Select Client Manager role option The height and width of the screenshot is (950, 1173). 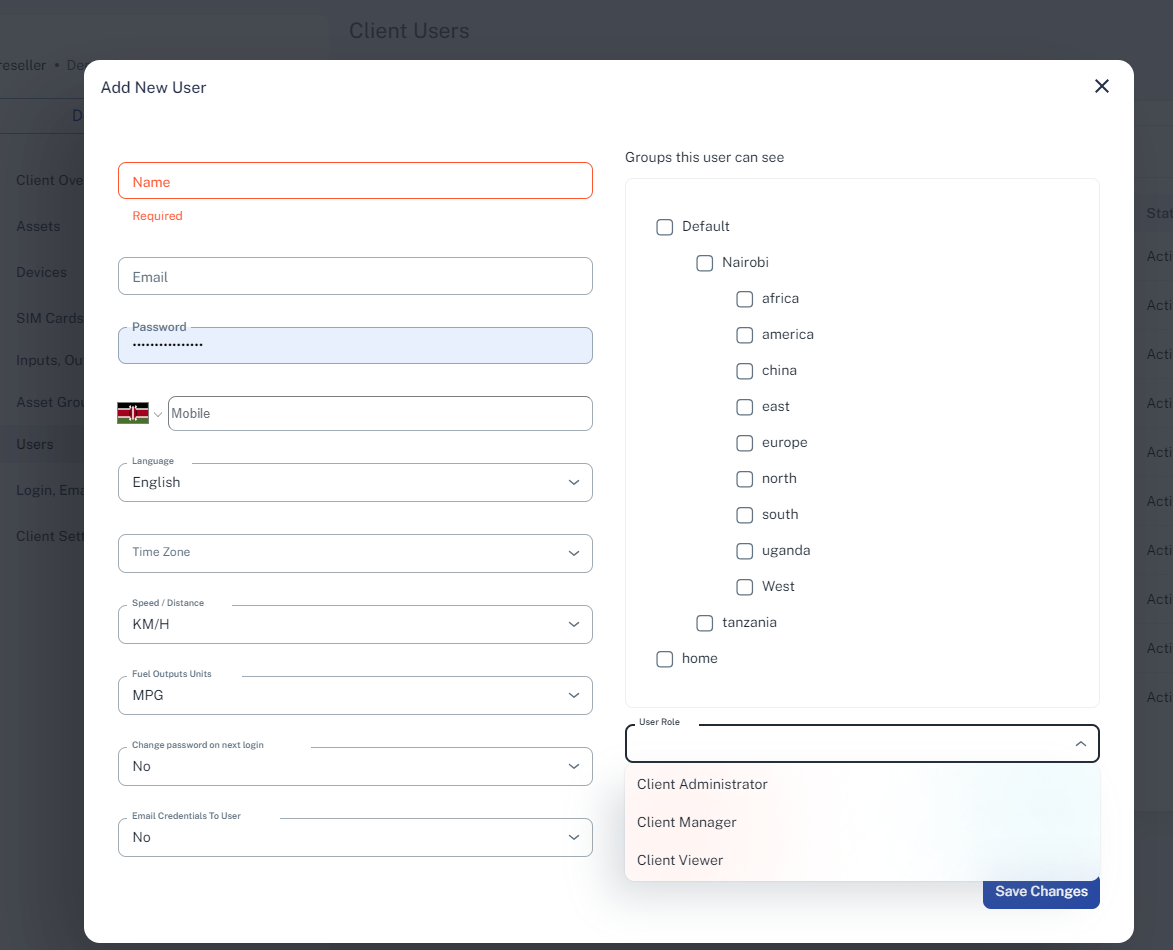click(862, 822)
